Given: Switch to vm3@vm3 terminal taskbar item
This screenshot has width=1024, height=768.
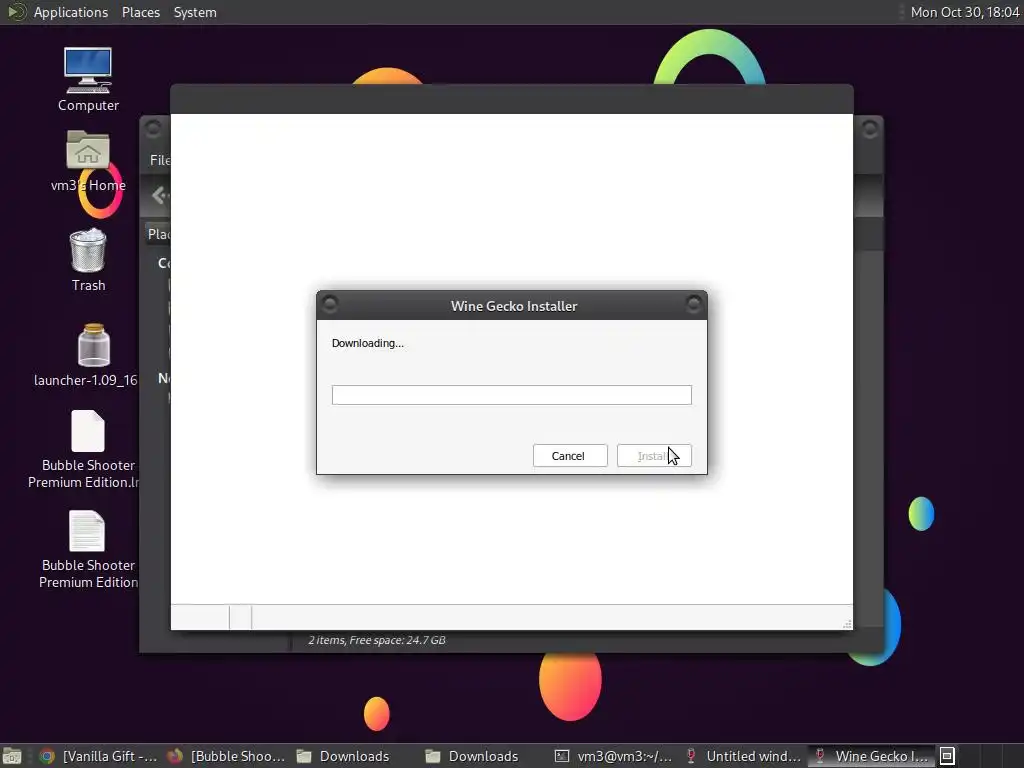Looking at the screenshot, I should 613,756.
